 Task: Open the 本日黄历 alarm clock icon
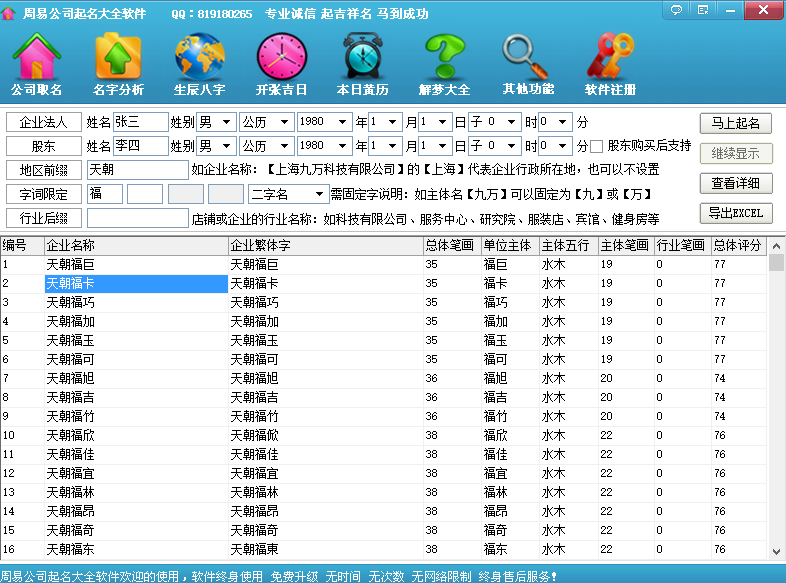click(x=362, y=58)
